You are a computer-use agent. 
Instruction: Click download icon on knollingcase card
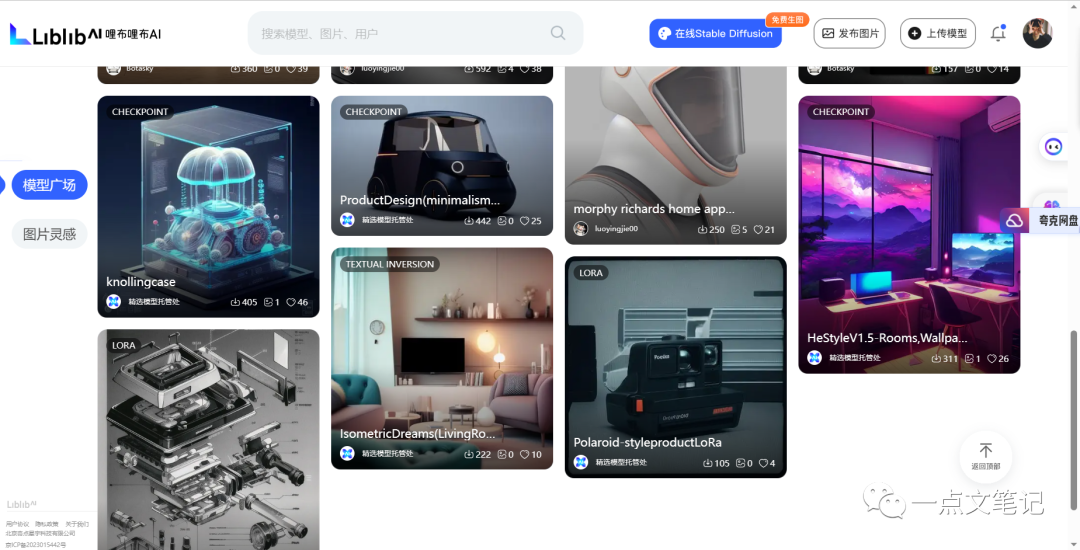(235, 302)
